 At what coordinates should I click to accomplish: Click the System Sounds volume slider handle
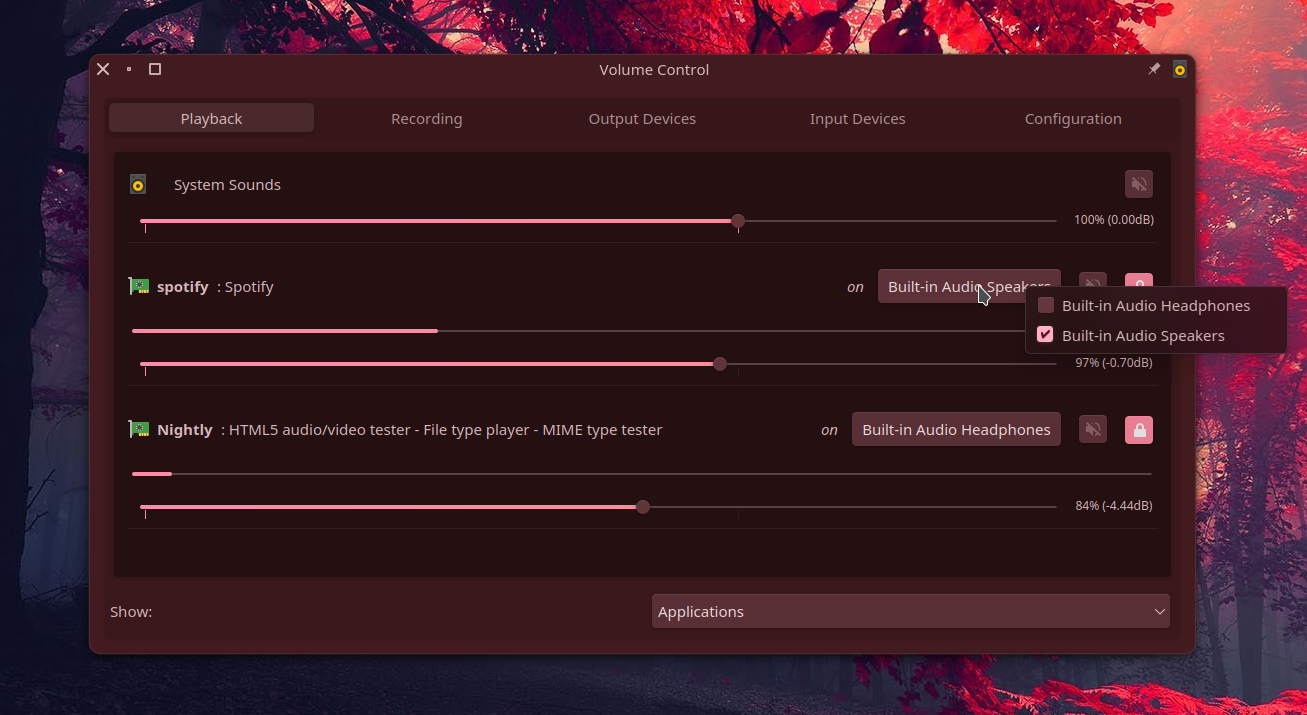[x=738, y=221]
